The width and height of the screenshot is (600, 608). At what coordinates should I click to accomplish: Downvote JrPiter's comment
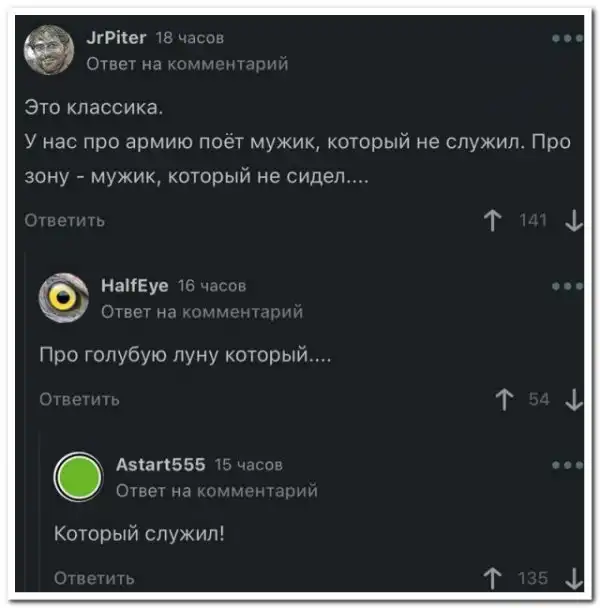574,221
